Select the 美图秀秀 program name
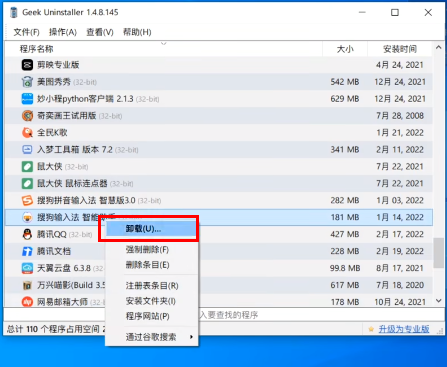This screenshot has height=367, width=447. click(x=54, y=82)
